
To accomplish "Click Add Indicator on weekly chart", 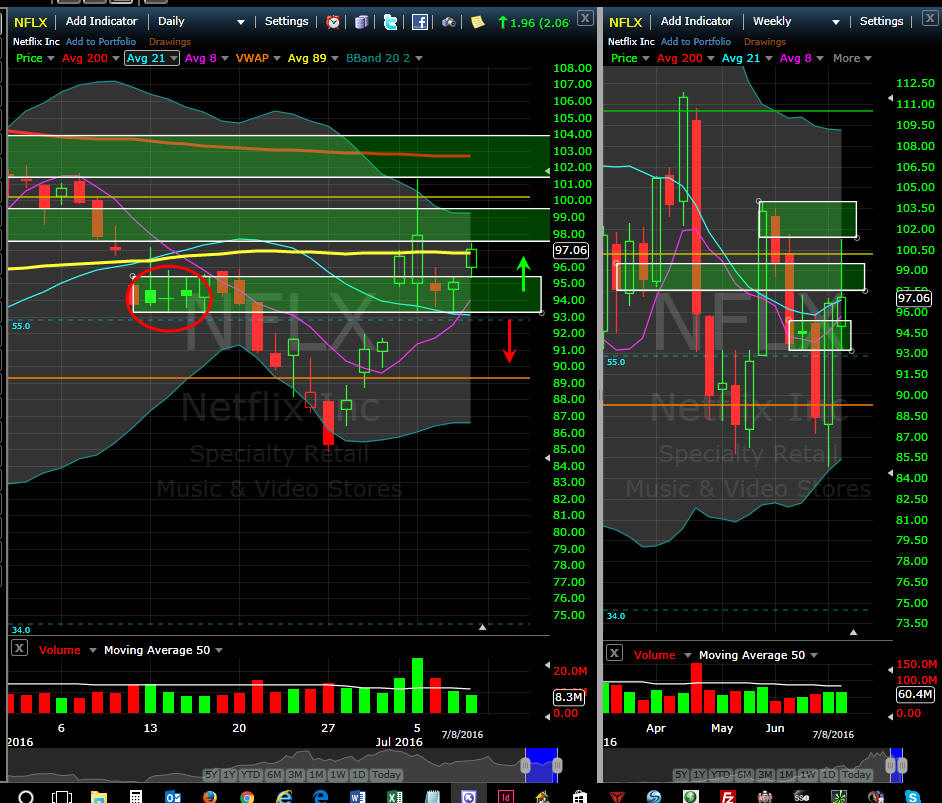I will [x=696, y=22].
